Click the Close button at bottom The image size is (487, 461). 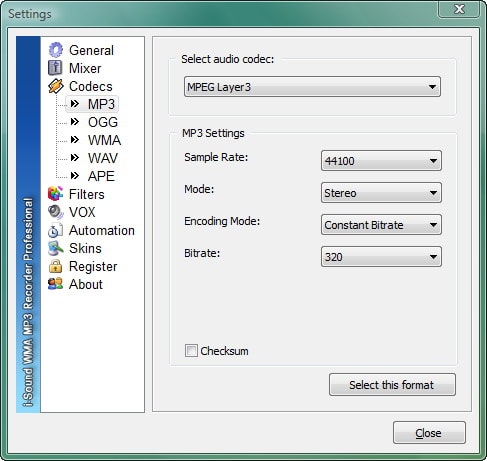click(x=429, y=433)
